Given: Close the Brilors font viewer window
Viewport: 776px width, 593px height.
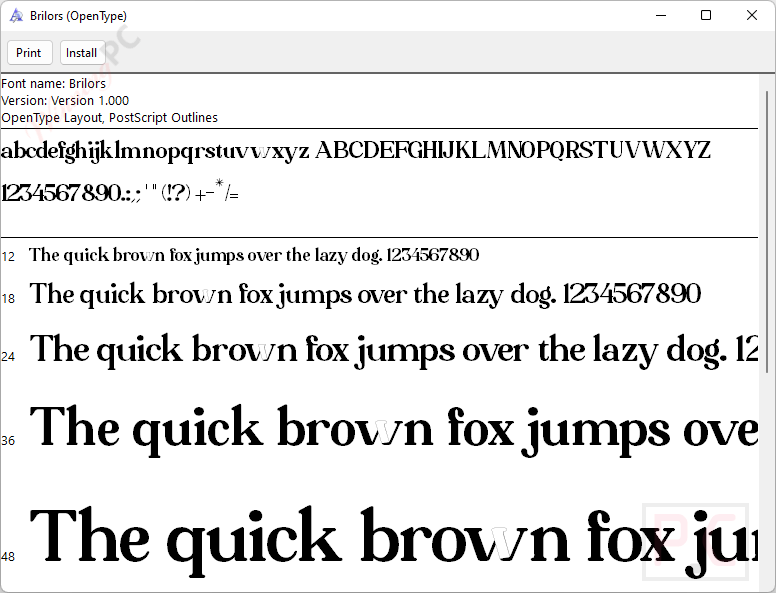Looking at the screenshot, I should click(x=752, y=15).
